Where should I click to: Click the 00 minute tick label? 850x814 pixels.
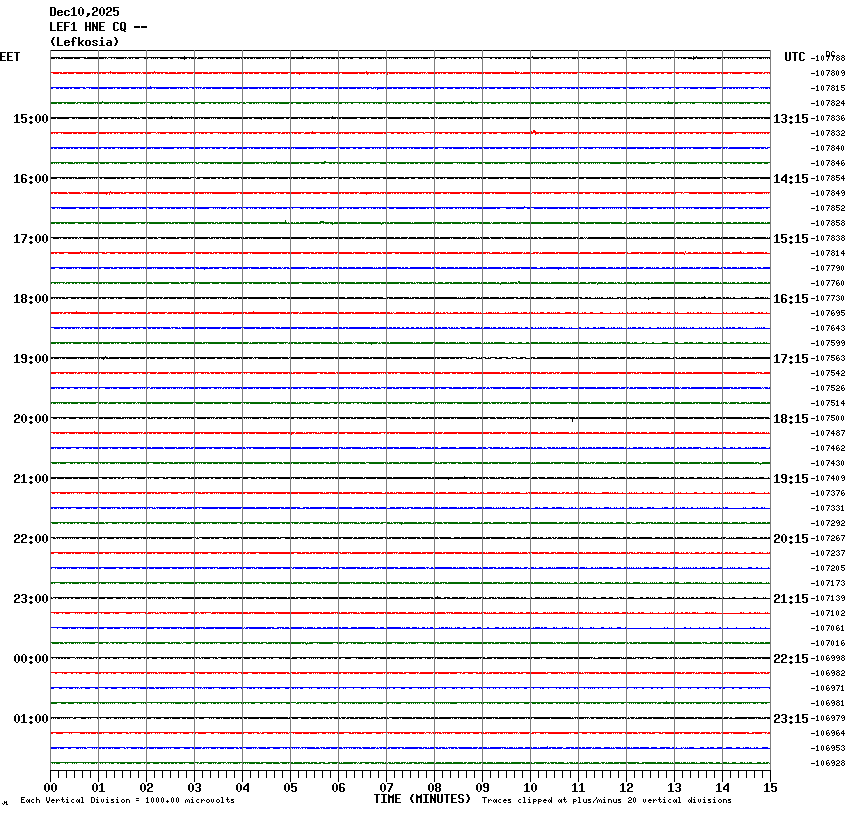50,788
